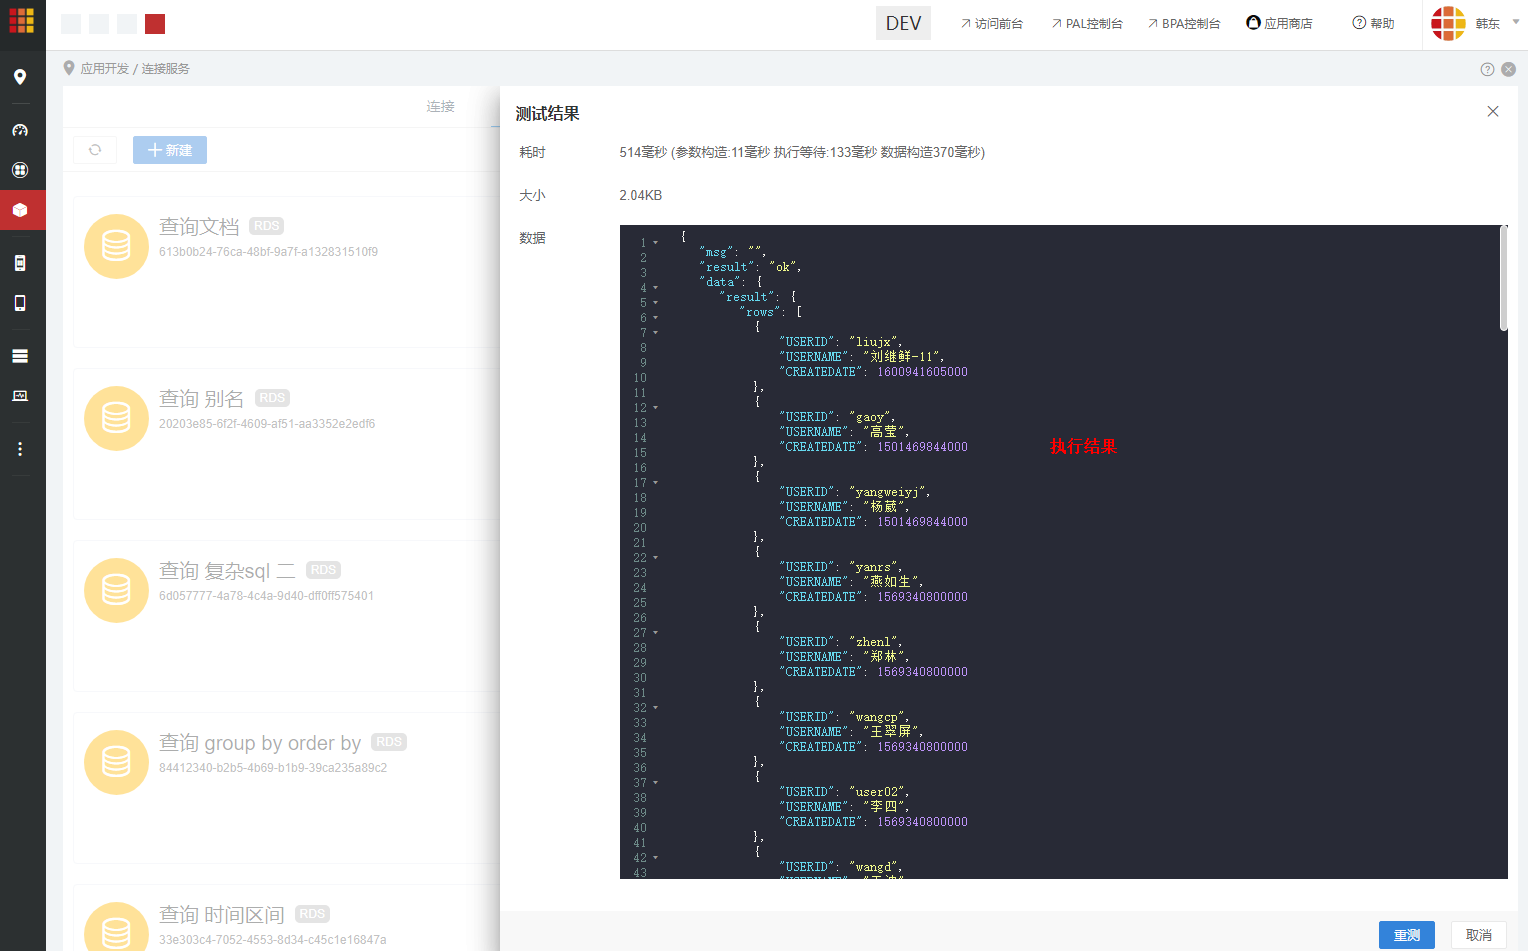
Task: Click the red color square in header
Action: [x=155, y=24]
